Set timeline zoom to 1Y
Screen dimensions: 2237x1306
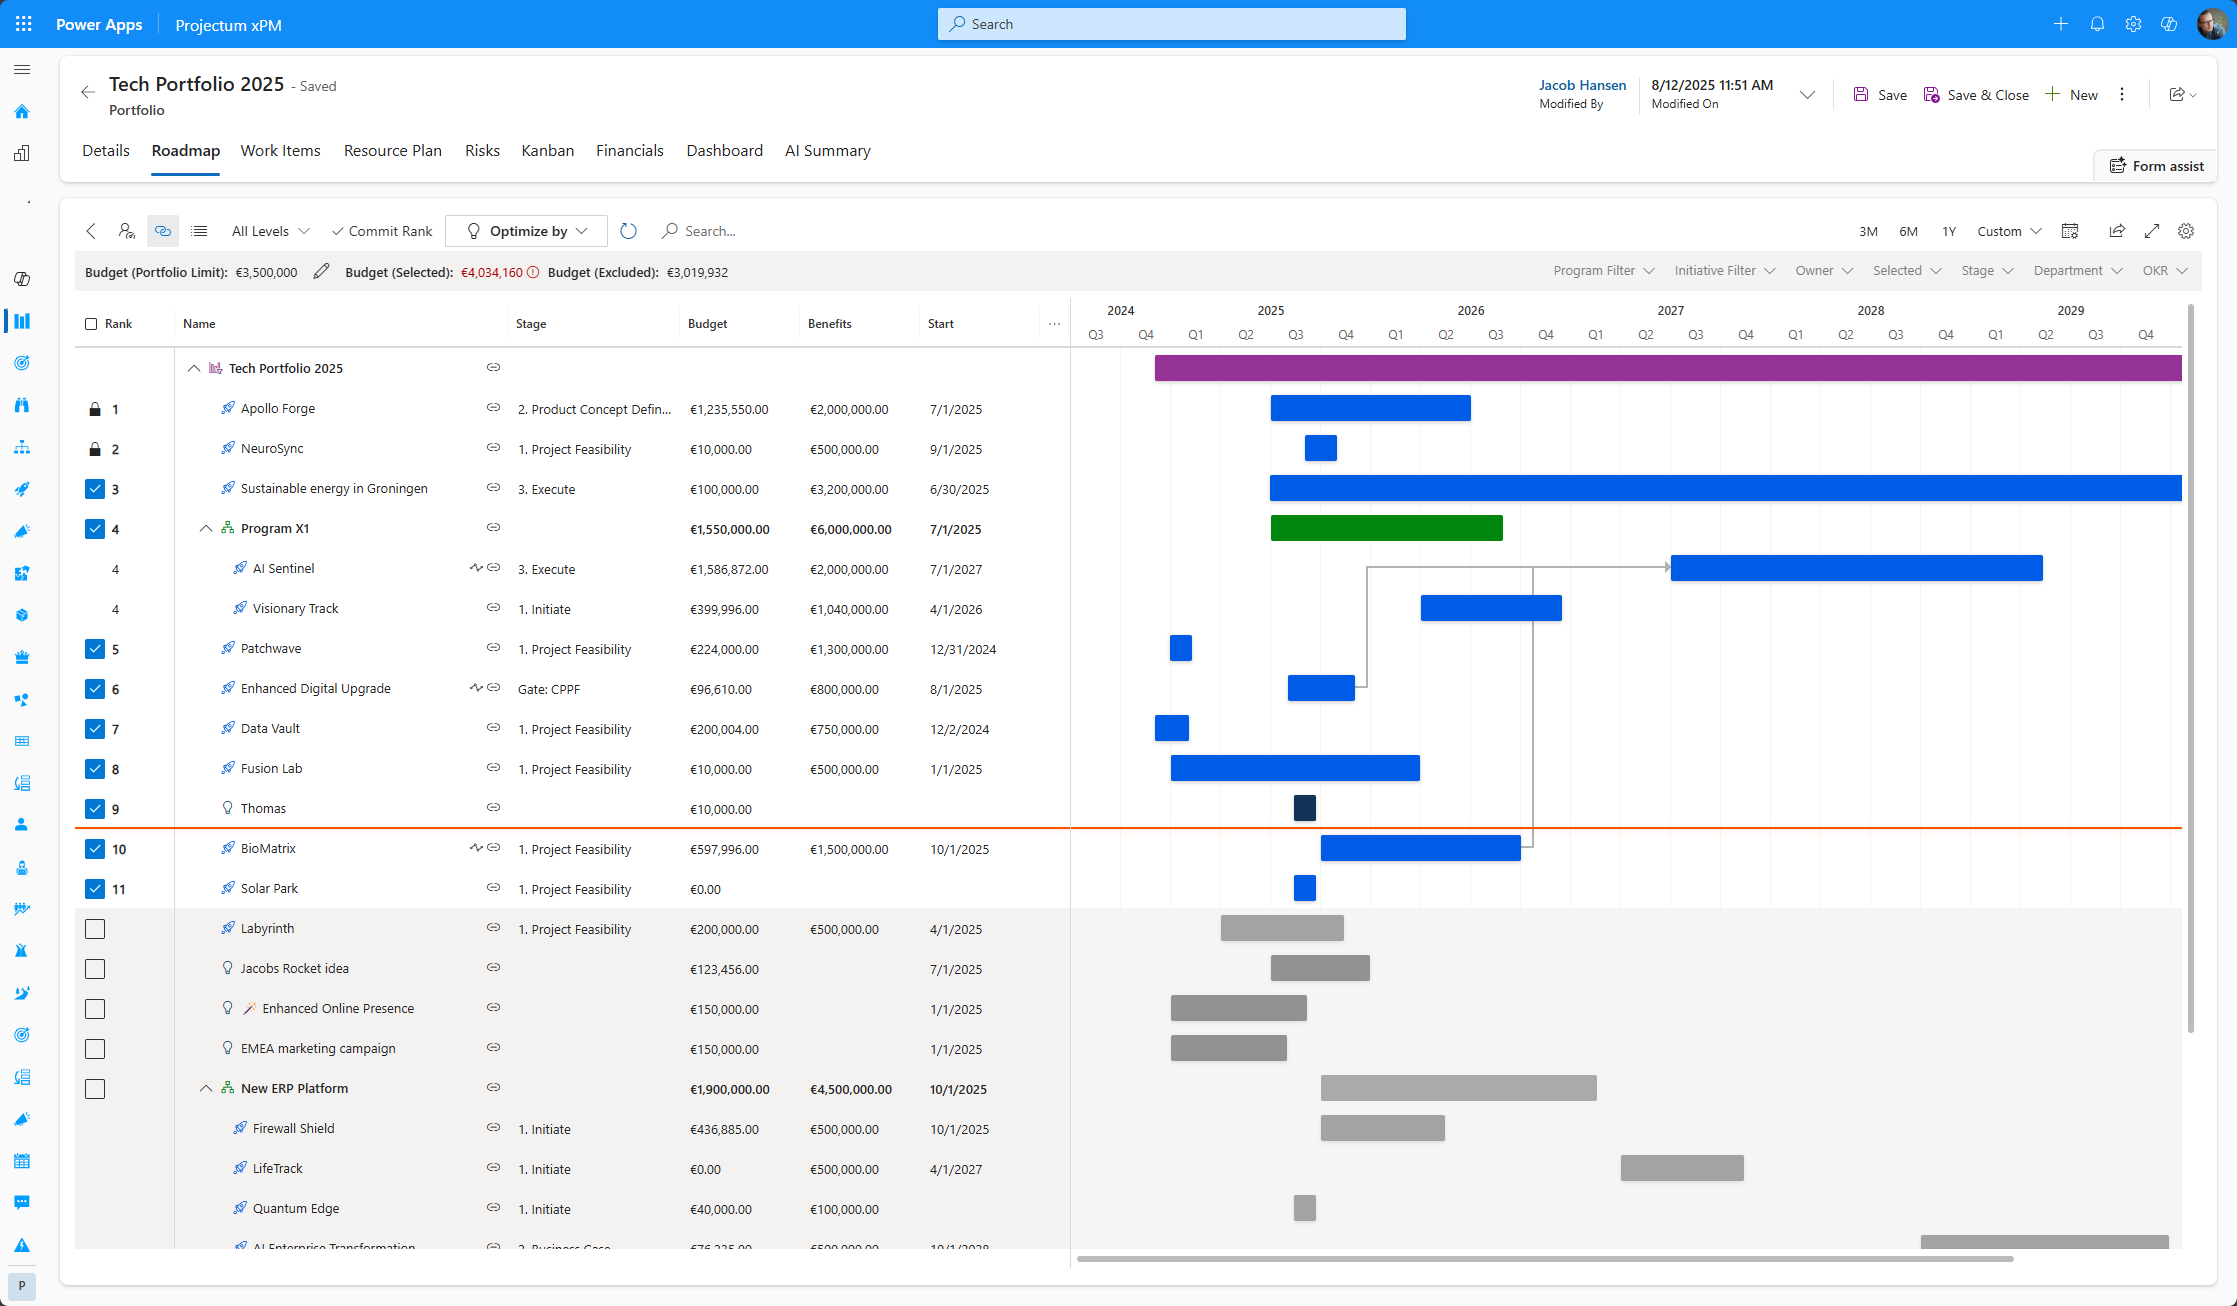pyautogui.click(x=1949, y=231)
